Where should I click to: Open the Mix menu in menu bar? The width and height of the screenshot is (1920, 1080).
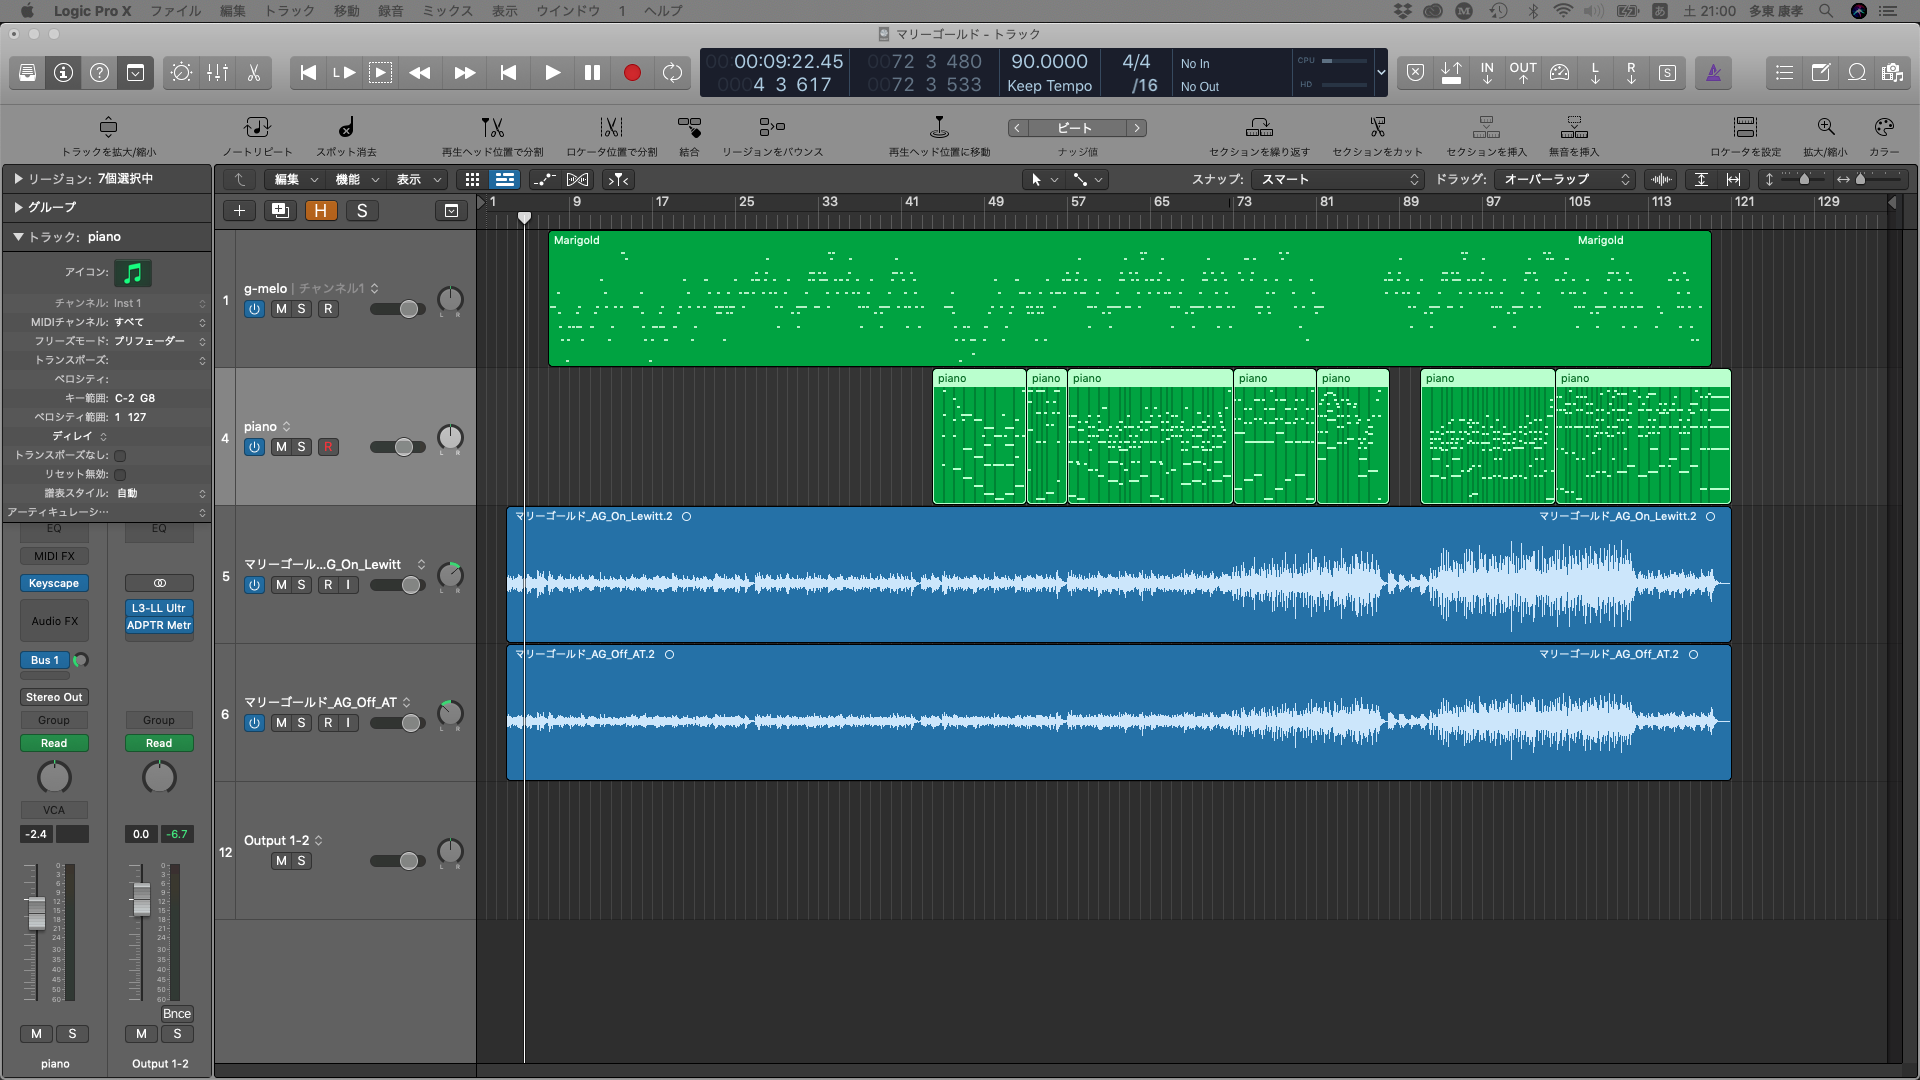[x=447, y=11]
